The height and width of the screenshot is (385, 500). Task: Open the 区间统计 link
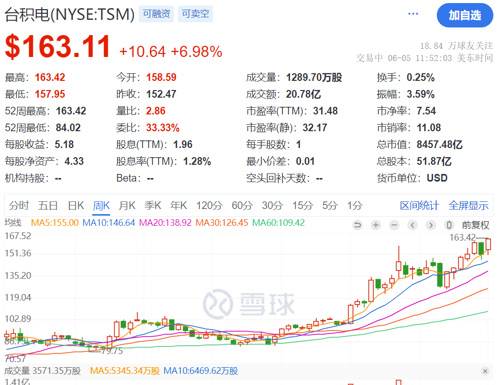pyautogui.click(x=419, y=206)
